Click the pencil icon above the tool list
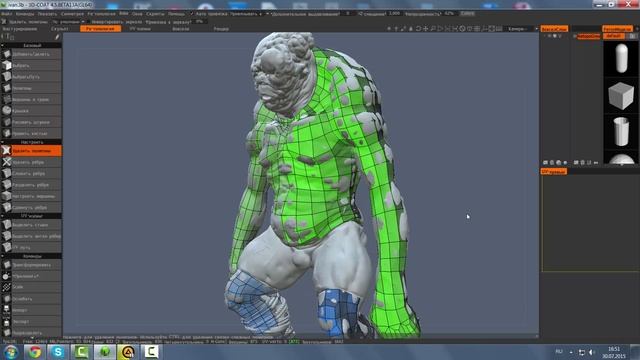This screenshot has width=640, height=360. pyautogui.click(x=57, y=37)
